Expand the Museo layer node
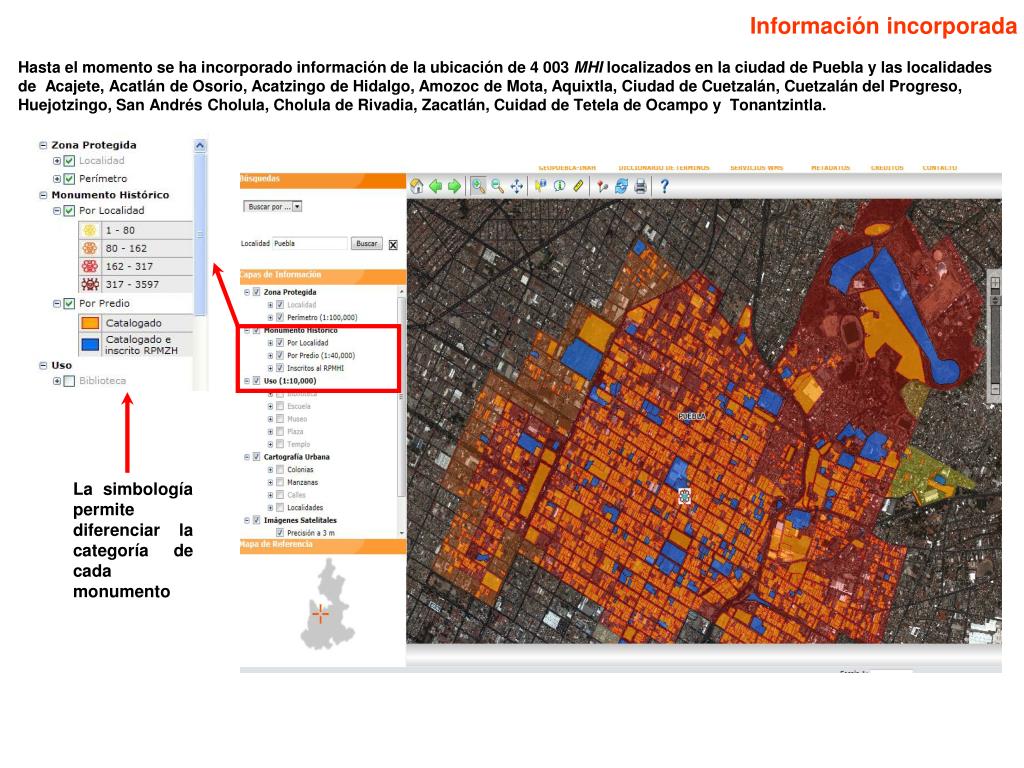Screen dimensions: 1024x768 point(270,419)
